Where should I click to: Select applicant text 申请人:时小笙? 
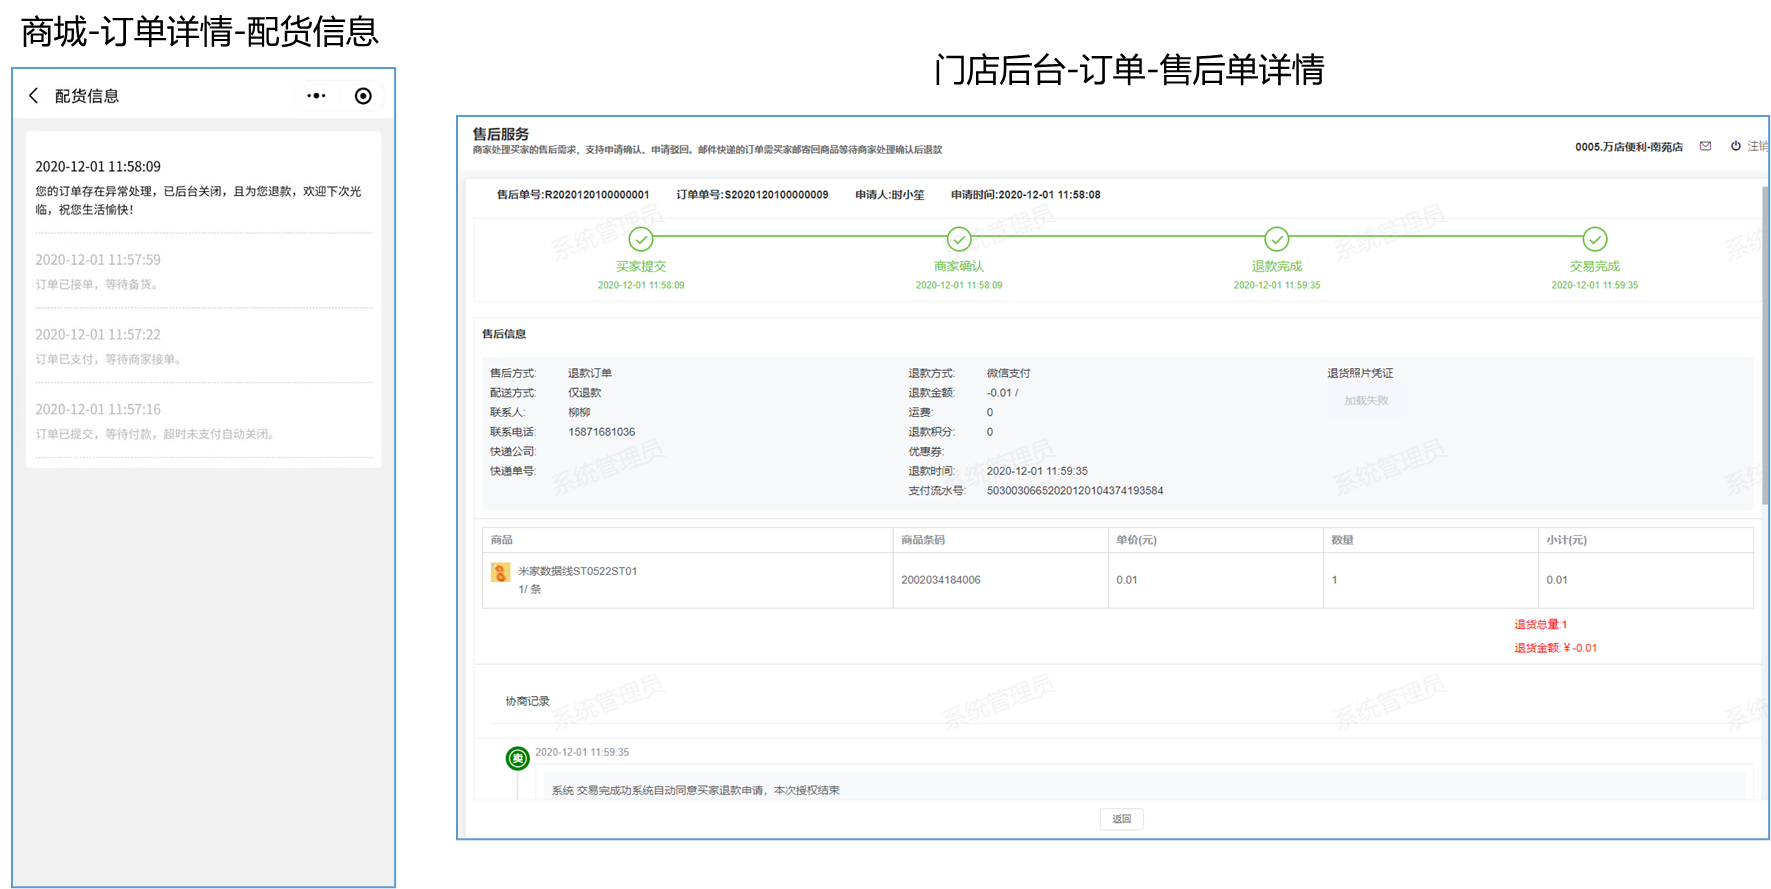click(890, 195)
